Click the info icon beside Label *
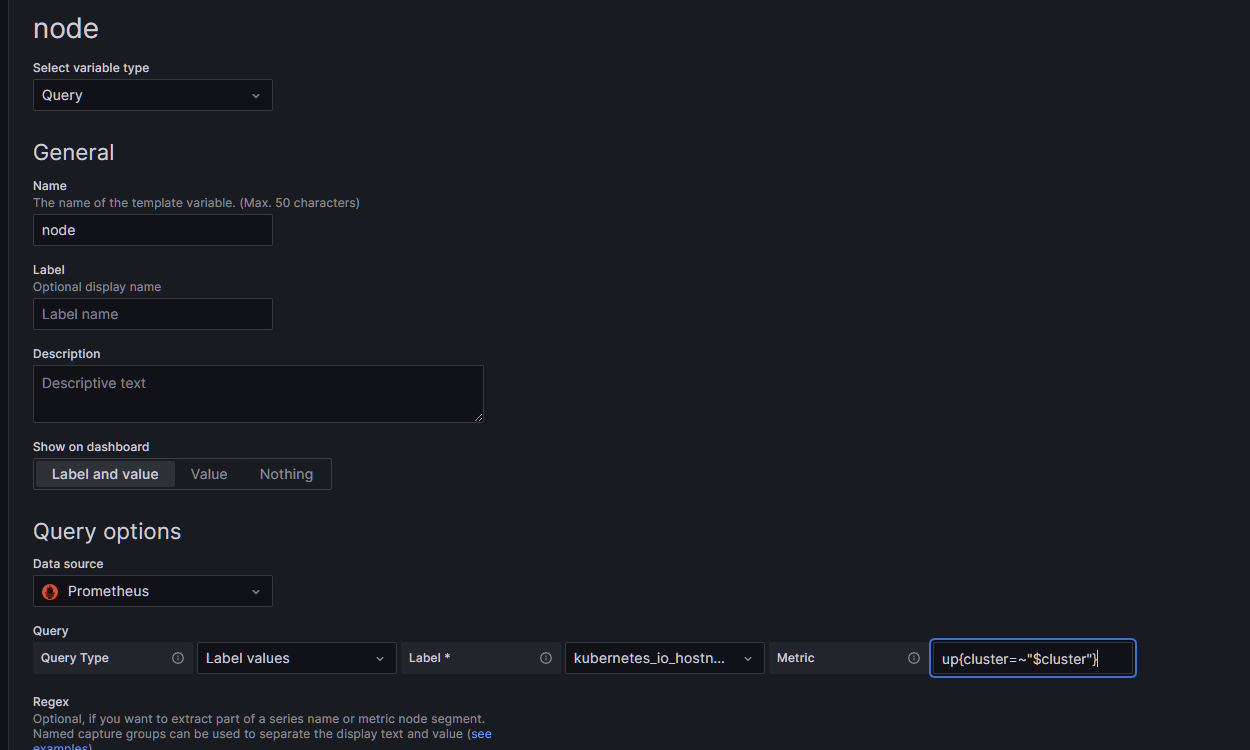The image size is (1250, 750). point(546,658)
